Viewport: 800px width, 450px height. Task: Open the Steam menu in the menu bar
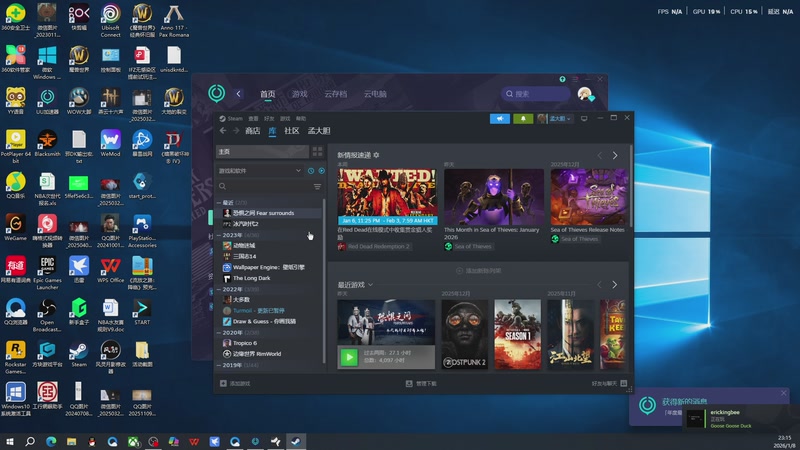point(235,118)
